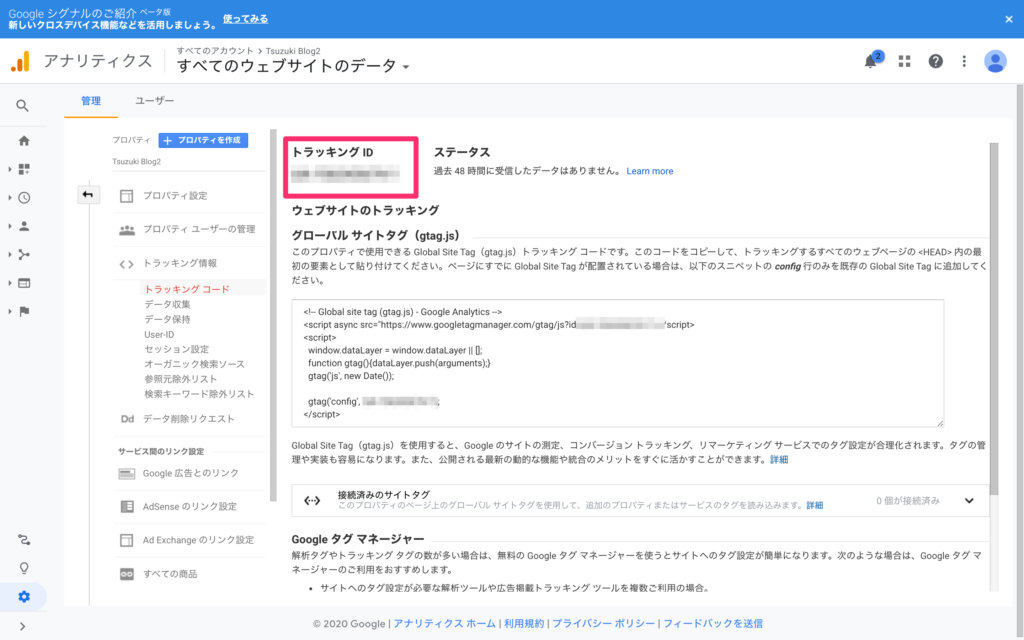Expand the Behavior section arrow
The height and width of the screenshot is (640, 1024).
pos(10,283)
